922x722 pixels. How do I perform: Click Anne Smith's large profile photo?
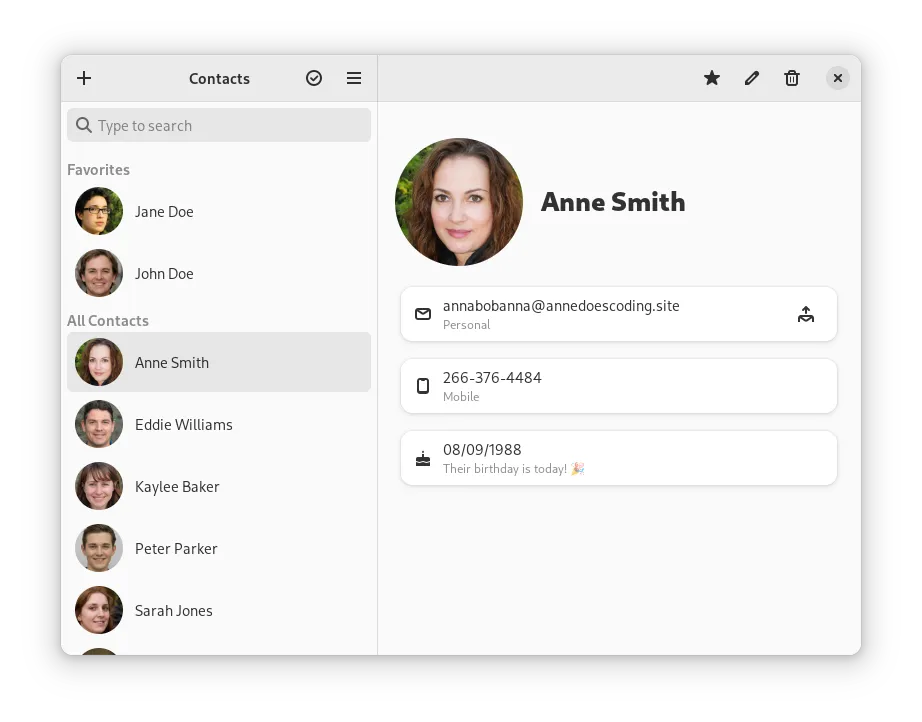coord(459,202)
